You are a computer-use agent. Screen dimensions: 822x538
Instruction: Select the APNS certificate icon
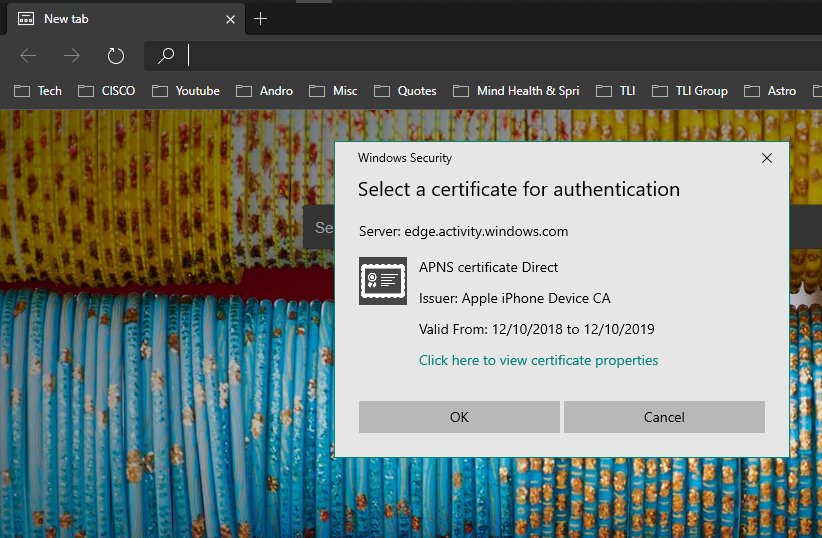[x=383, y=281]
